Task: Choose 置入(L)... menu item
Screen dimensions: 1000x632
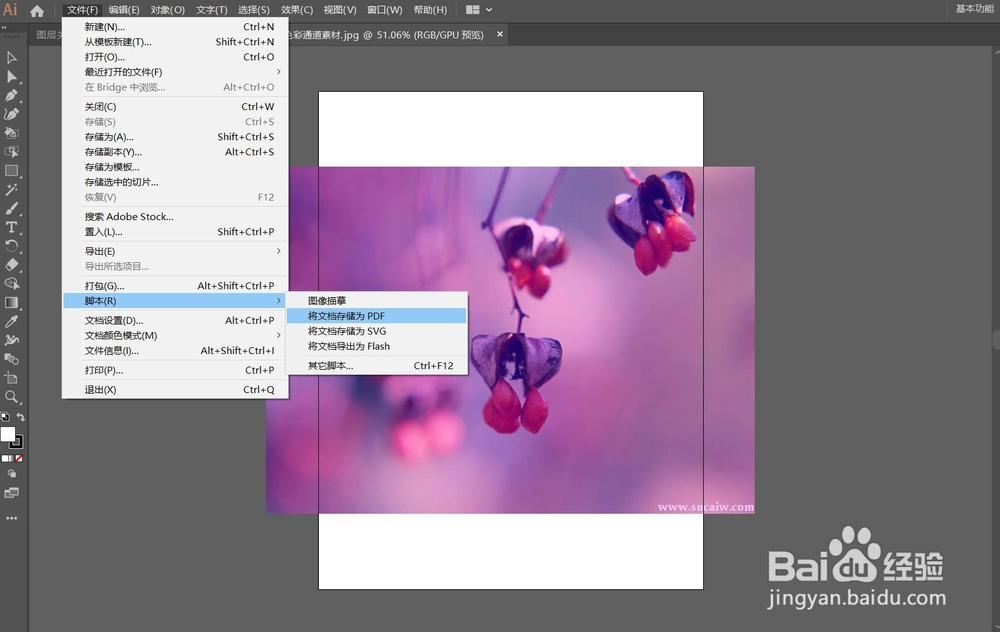Action: coord(175,232)
